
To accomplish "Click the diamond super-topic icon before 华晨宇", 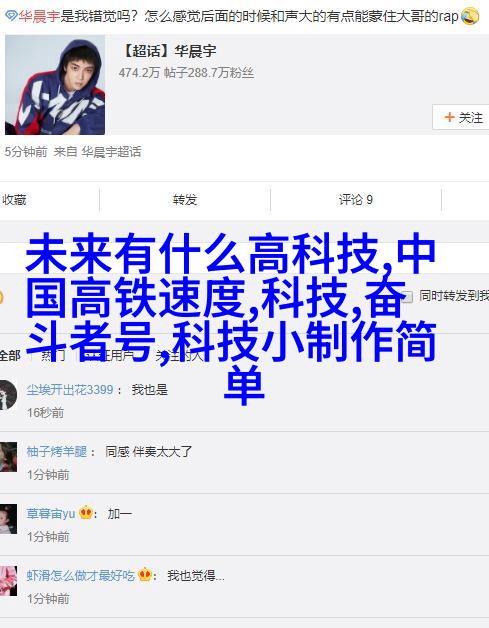I will click(x=12, y=16).
